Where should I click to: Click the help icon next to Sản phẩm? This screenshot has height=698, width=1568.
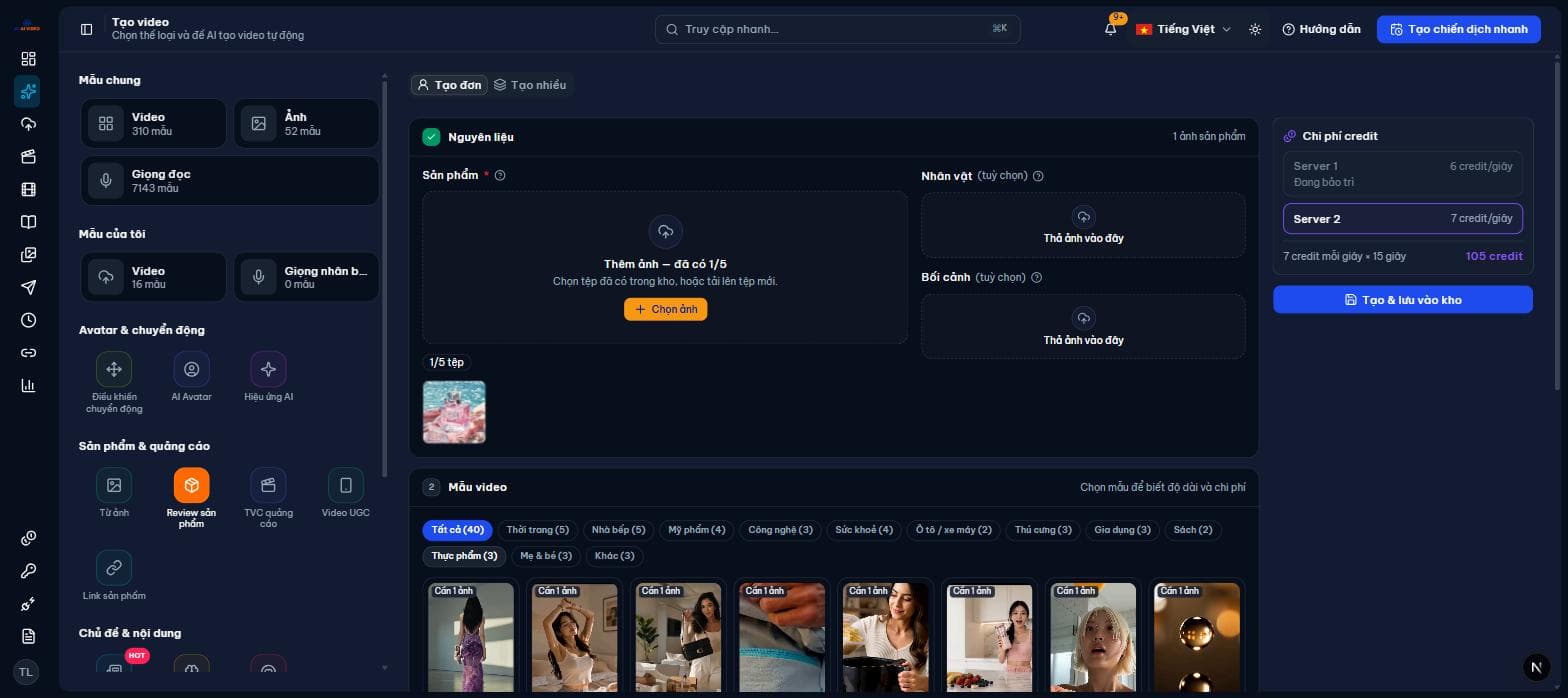click(x=500, y=175)
